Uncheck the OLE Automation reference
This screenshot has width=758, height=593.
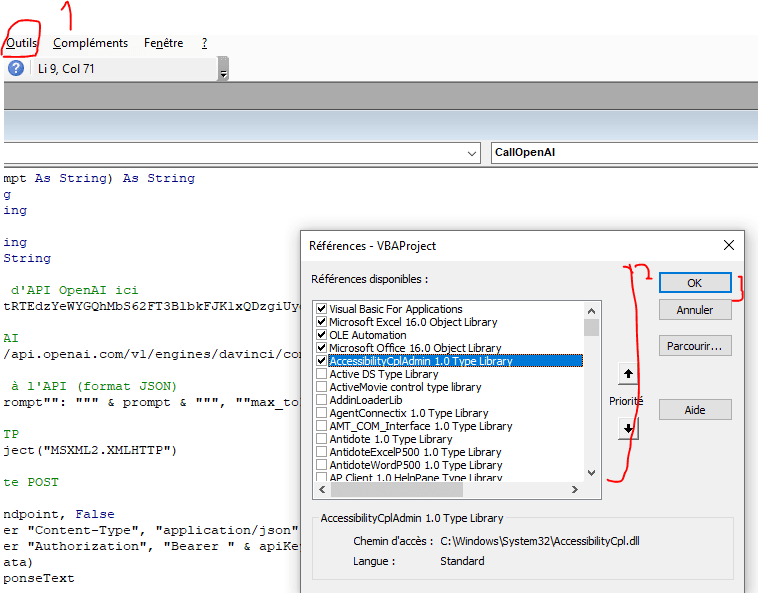321,335
